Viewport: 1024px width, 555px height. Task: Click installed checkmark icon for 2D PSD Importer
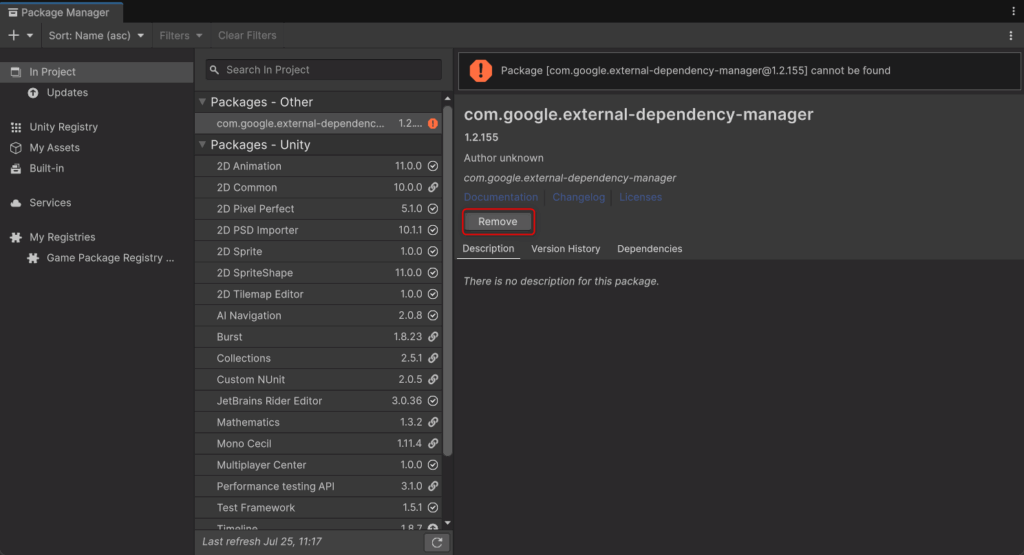(x=433, y=230)
